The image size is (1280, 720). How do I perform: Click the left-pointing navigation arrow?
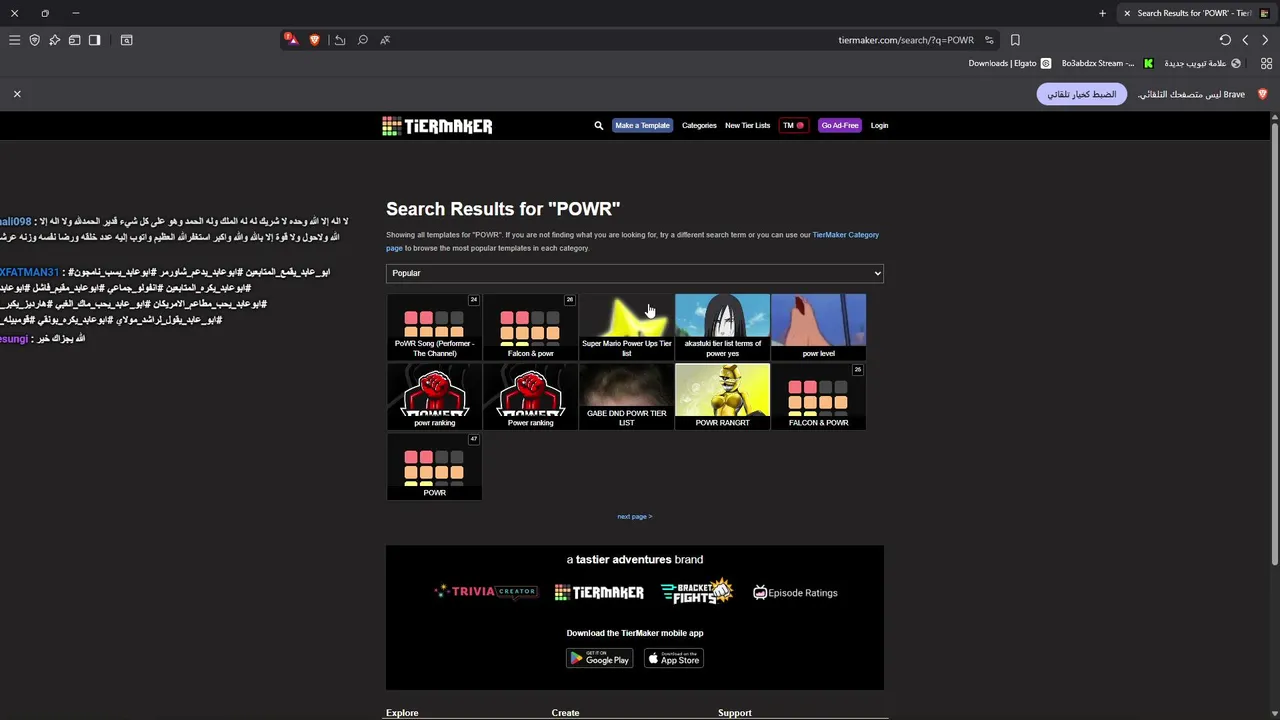pos(1245,40)
